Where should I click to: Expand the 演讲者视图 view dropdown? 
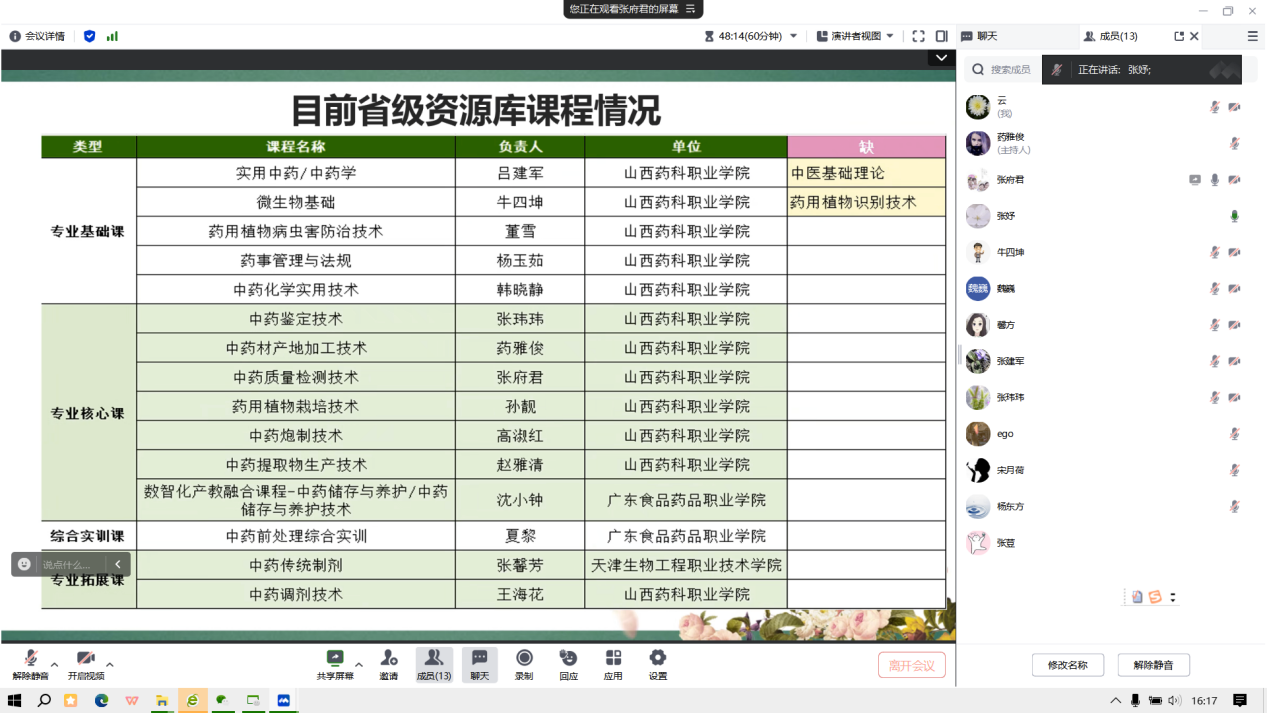pyautogui.click(x=855, y=36)
